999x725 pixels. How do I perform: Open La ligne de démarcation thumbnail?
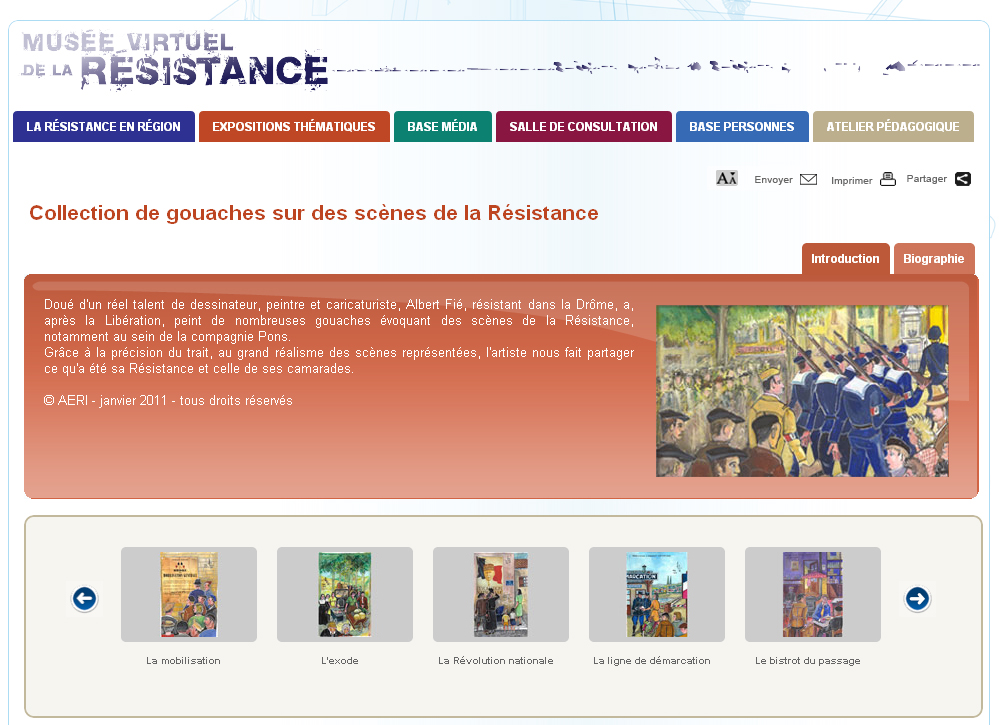pos(657,594)
